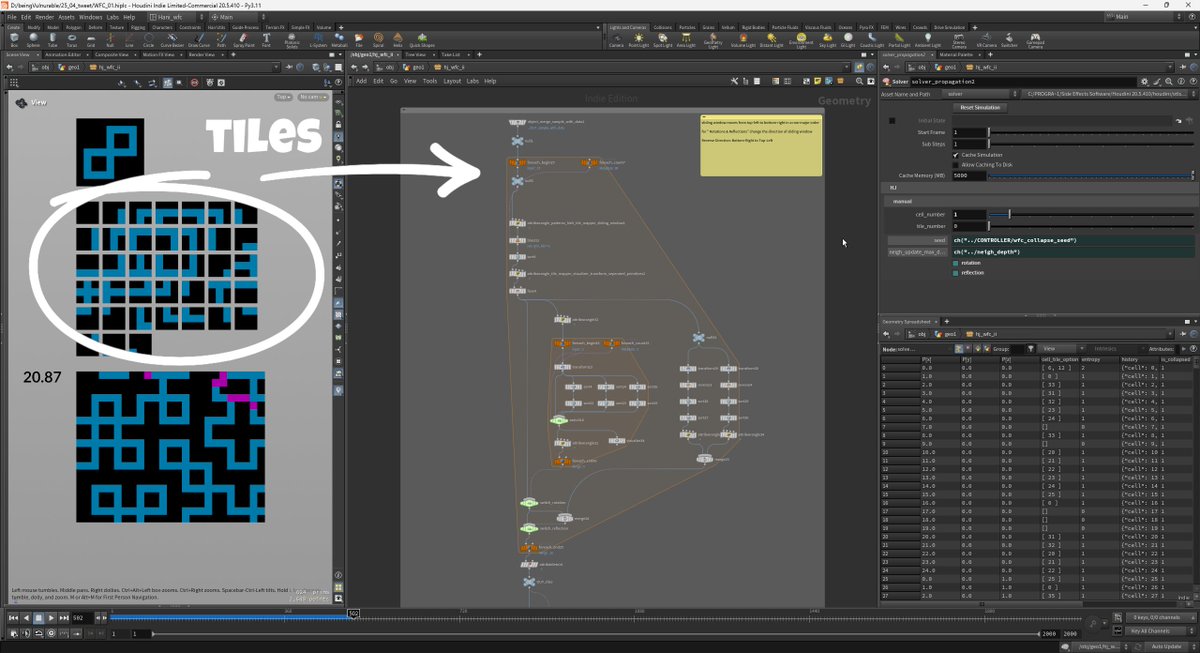
Task: Toggle the Cache Simulation checkbox
Action: pos(955,155)
